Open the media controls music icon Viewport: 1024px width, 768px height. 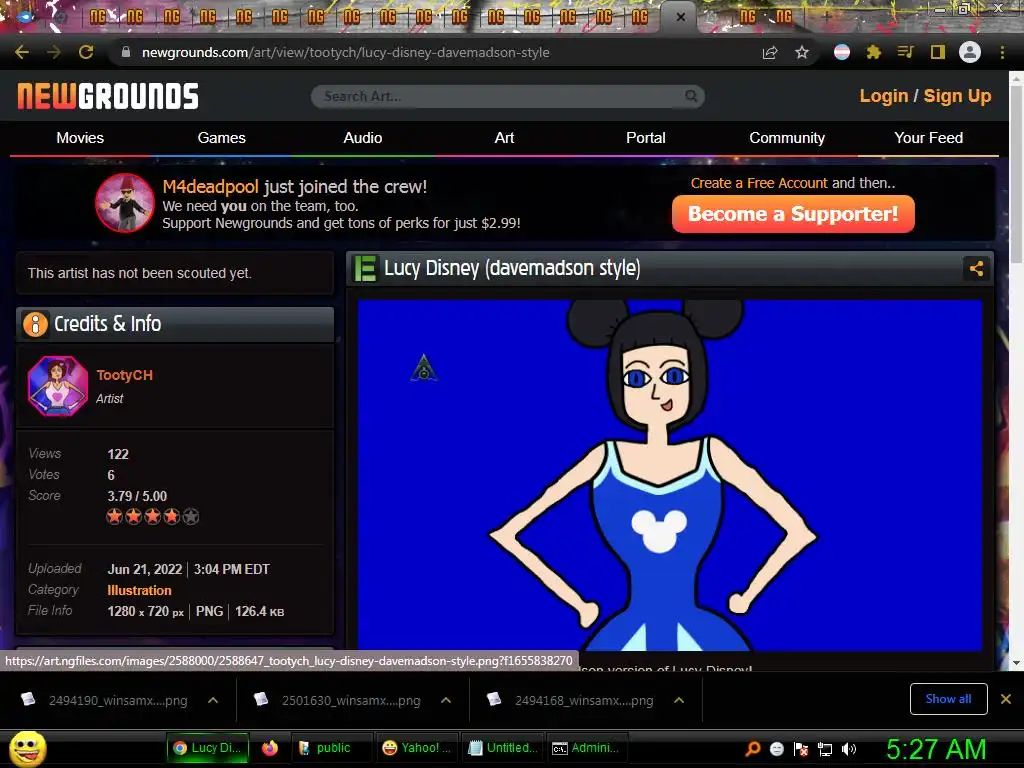(905, 52)
